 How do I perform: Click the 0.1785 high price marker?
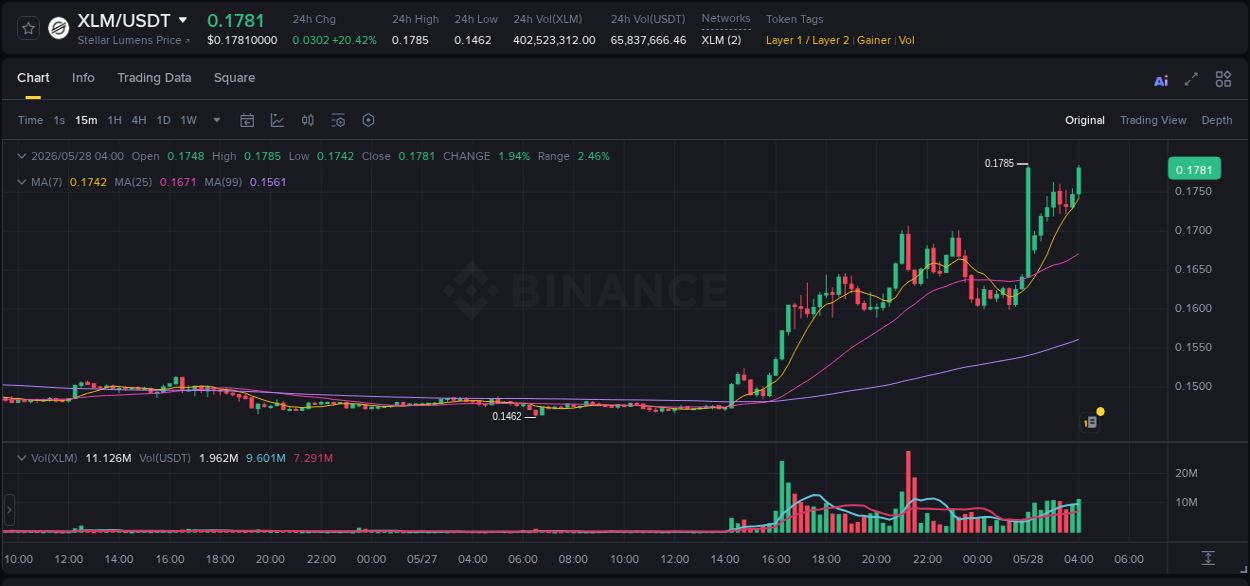click(999, 163)
